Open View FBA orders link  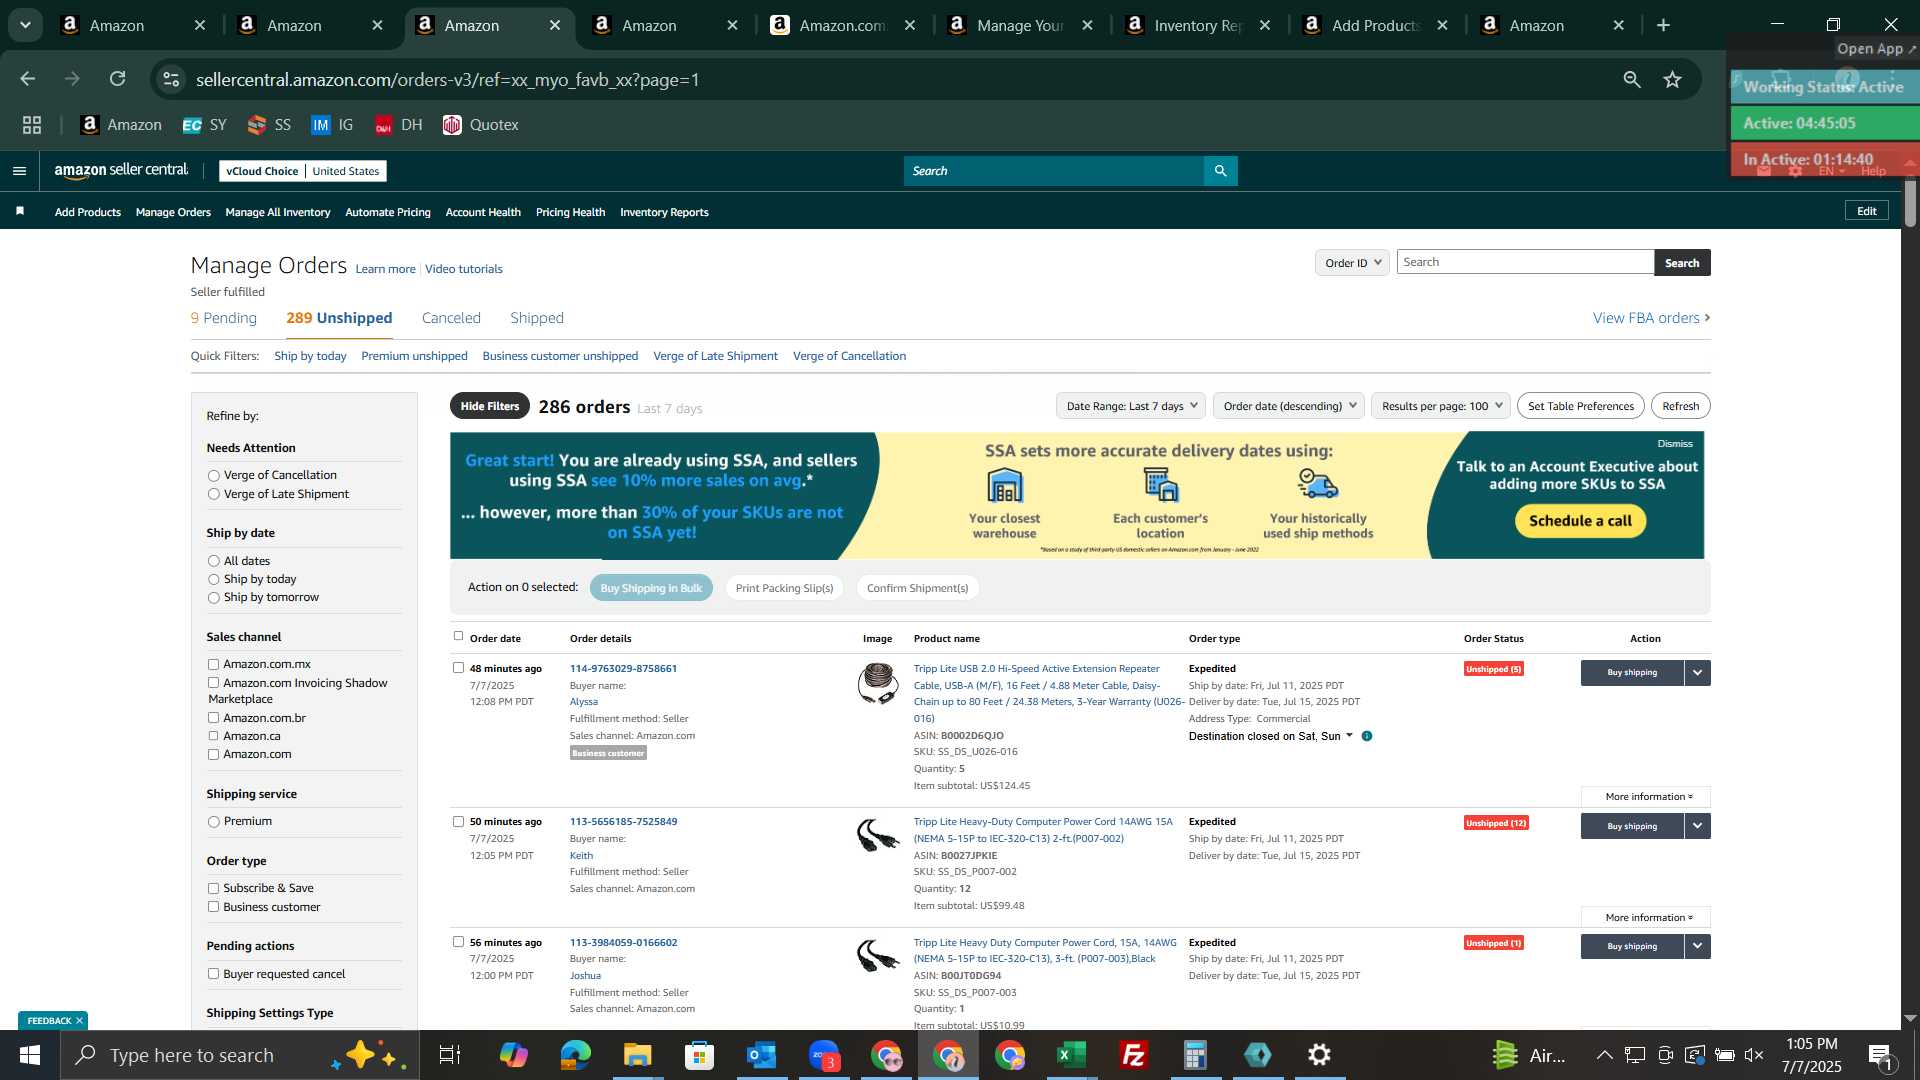(x=1651, y=318)
